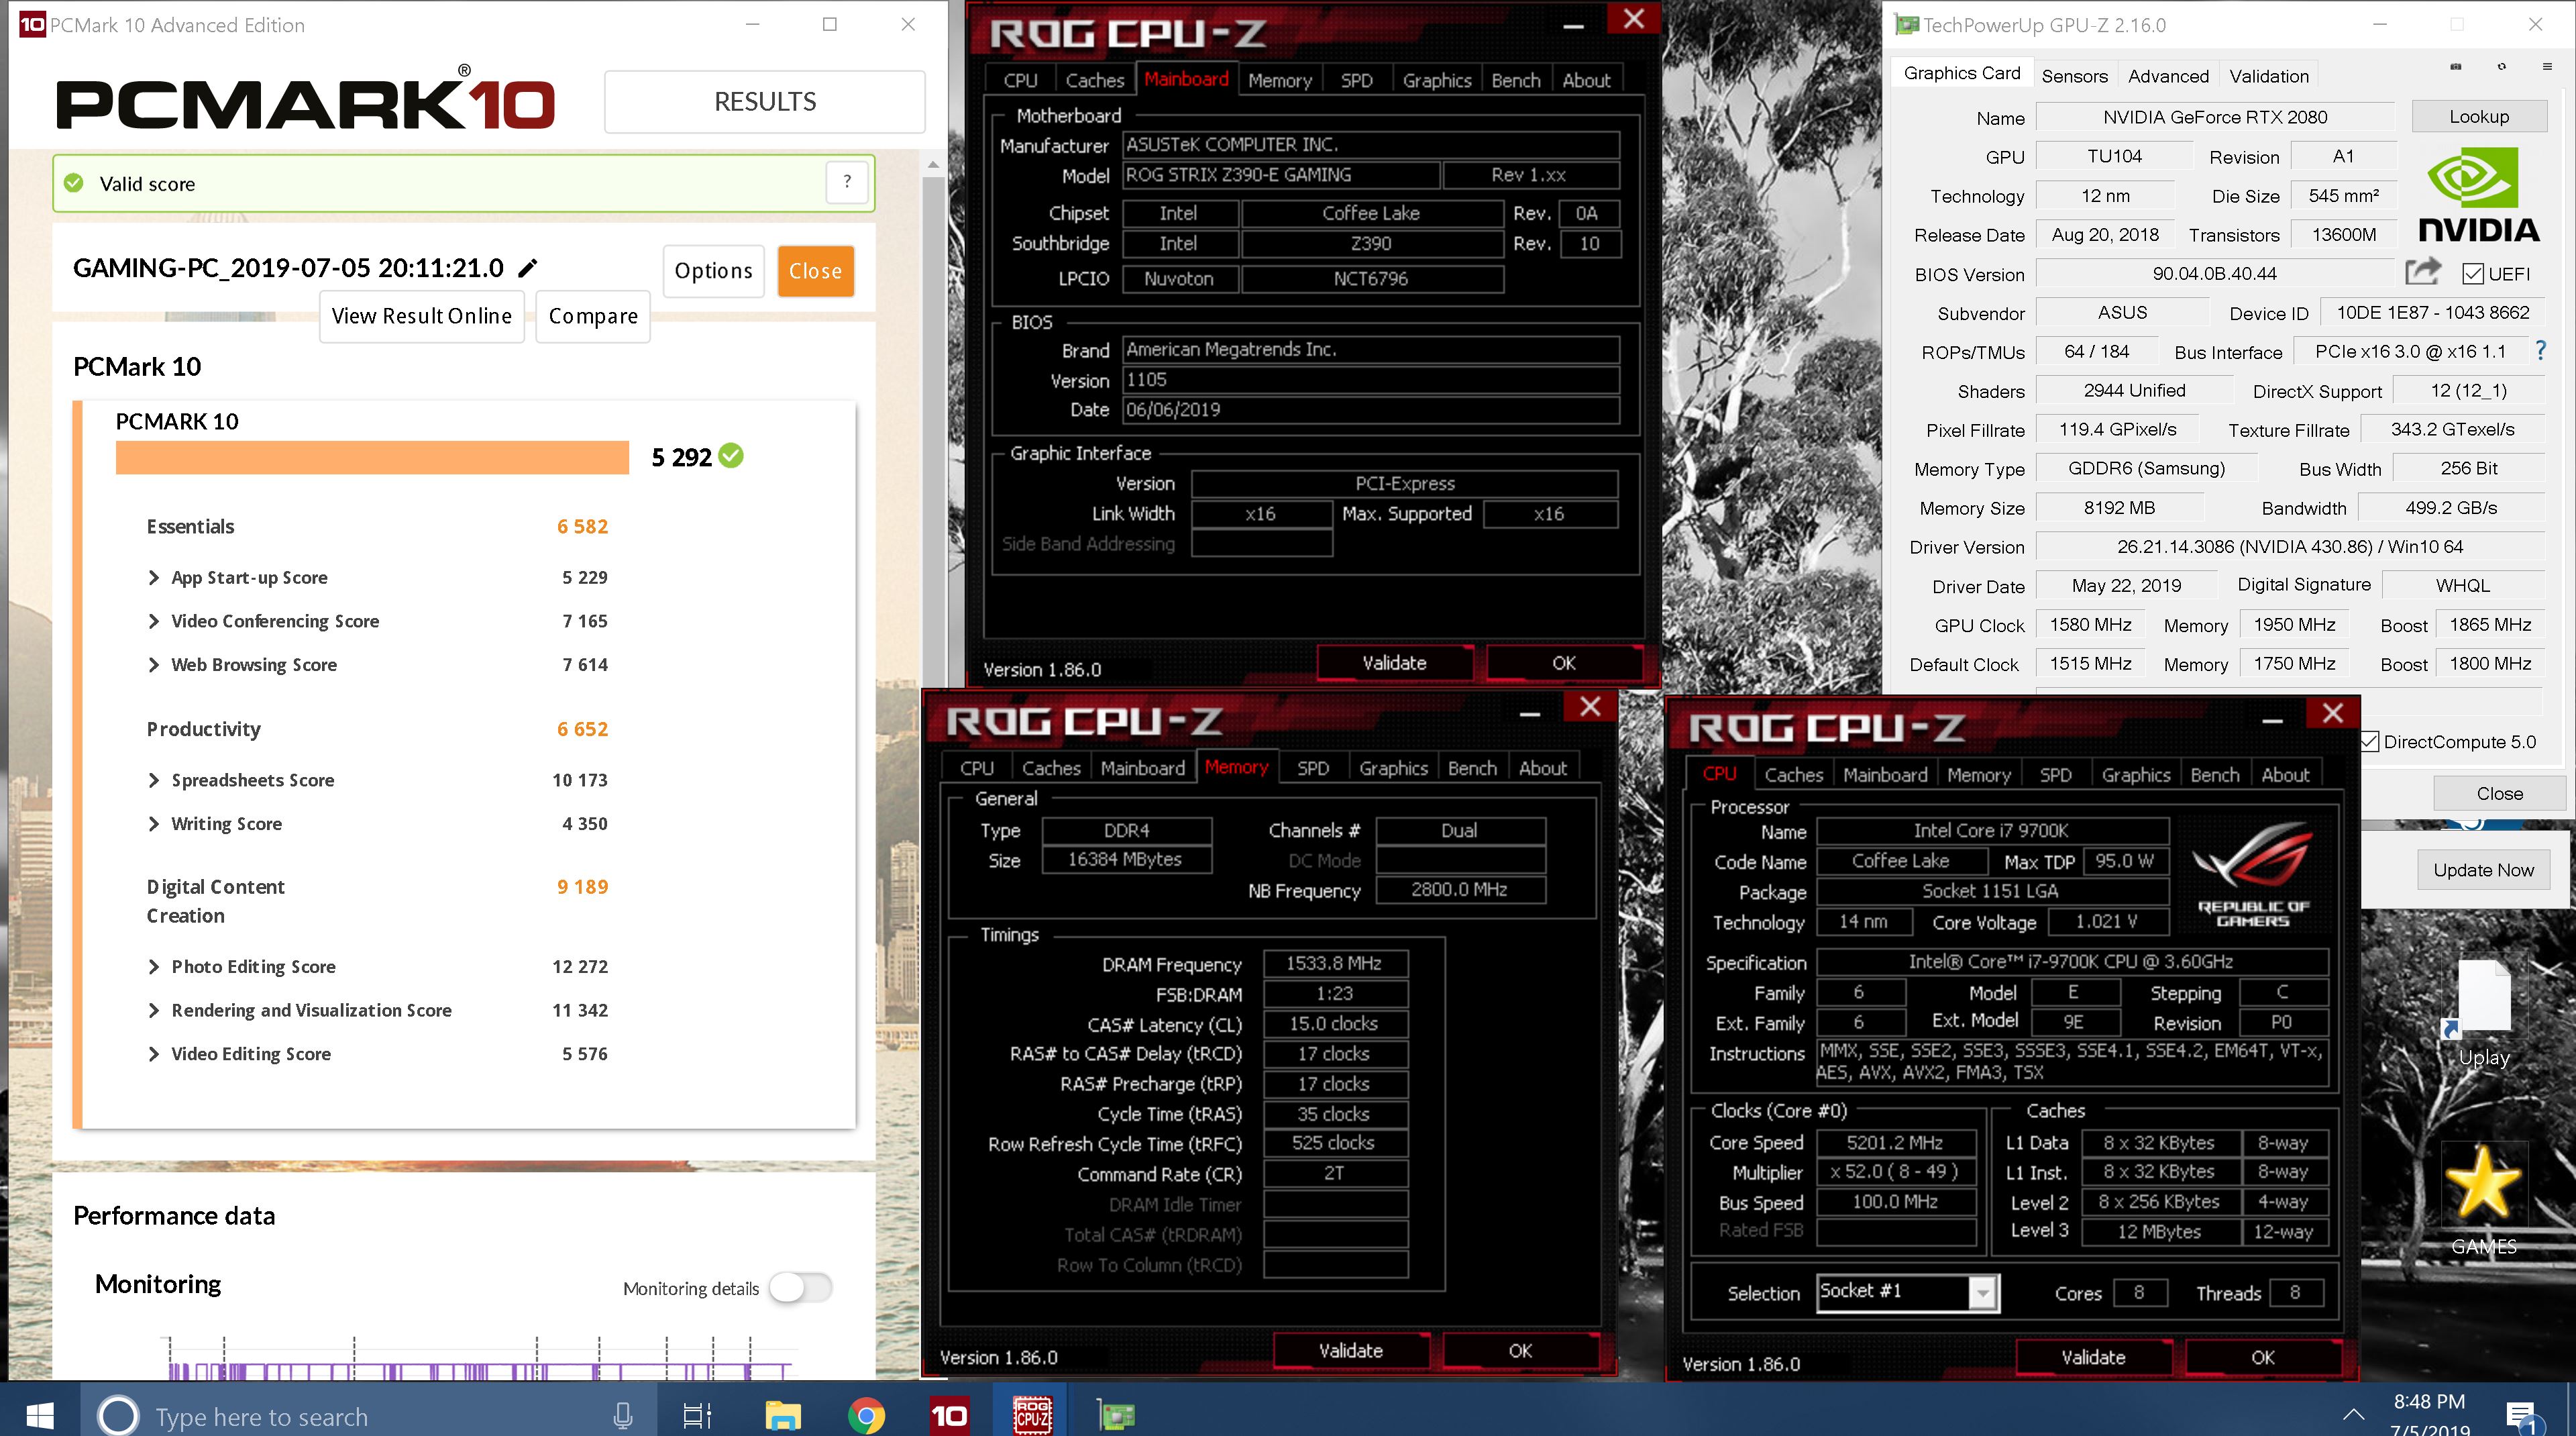2576x1436 pixels.
Task: Click OK in the Memory CPU-Z window
Action: (x=1520, y=1350)
